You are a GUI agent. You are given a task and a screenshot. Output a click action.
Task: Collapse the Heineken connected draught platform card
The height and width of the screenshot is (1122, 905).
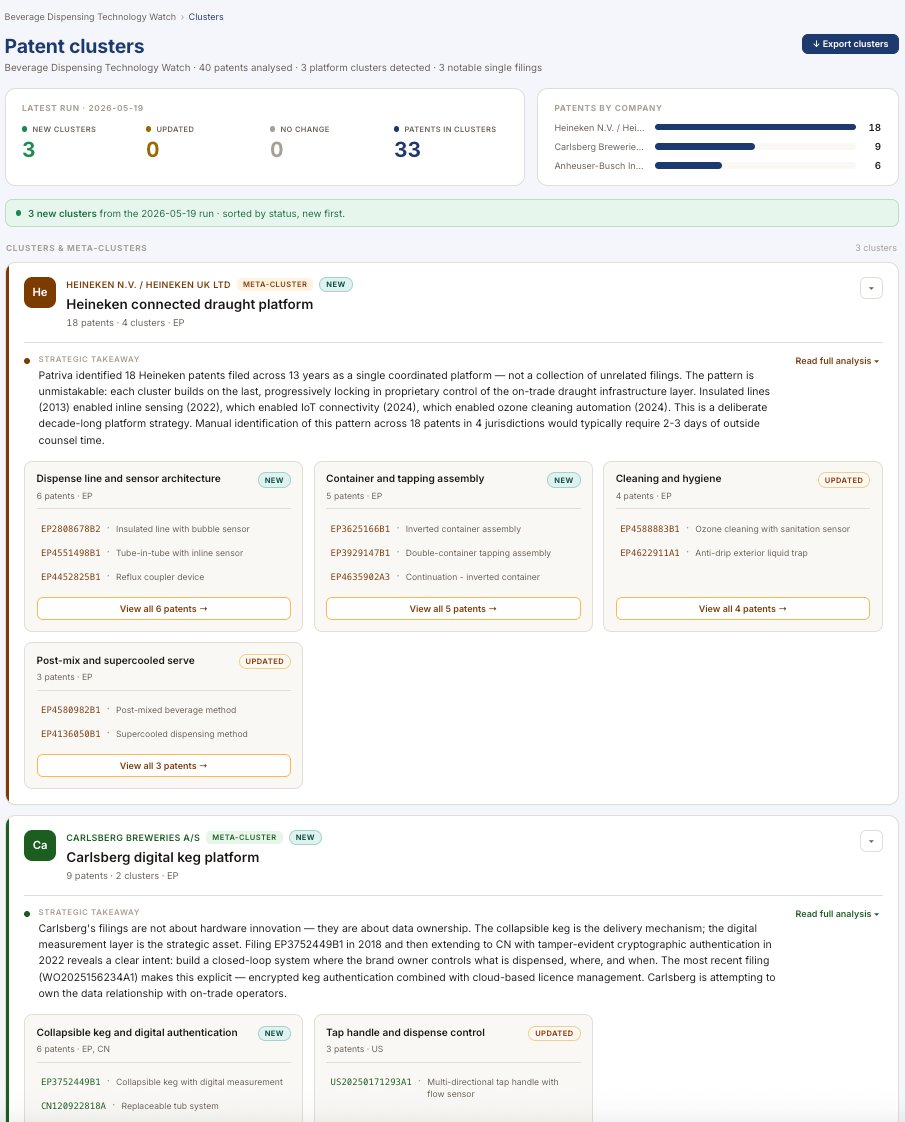(x=871, y=288)
